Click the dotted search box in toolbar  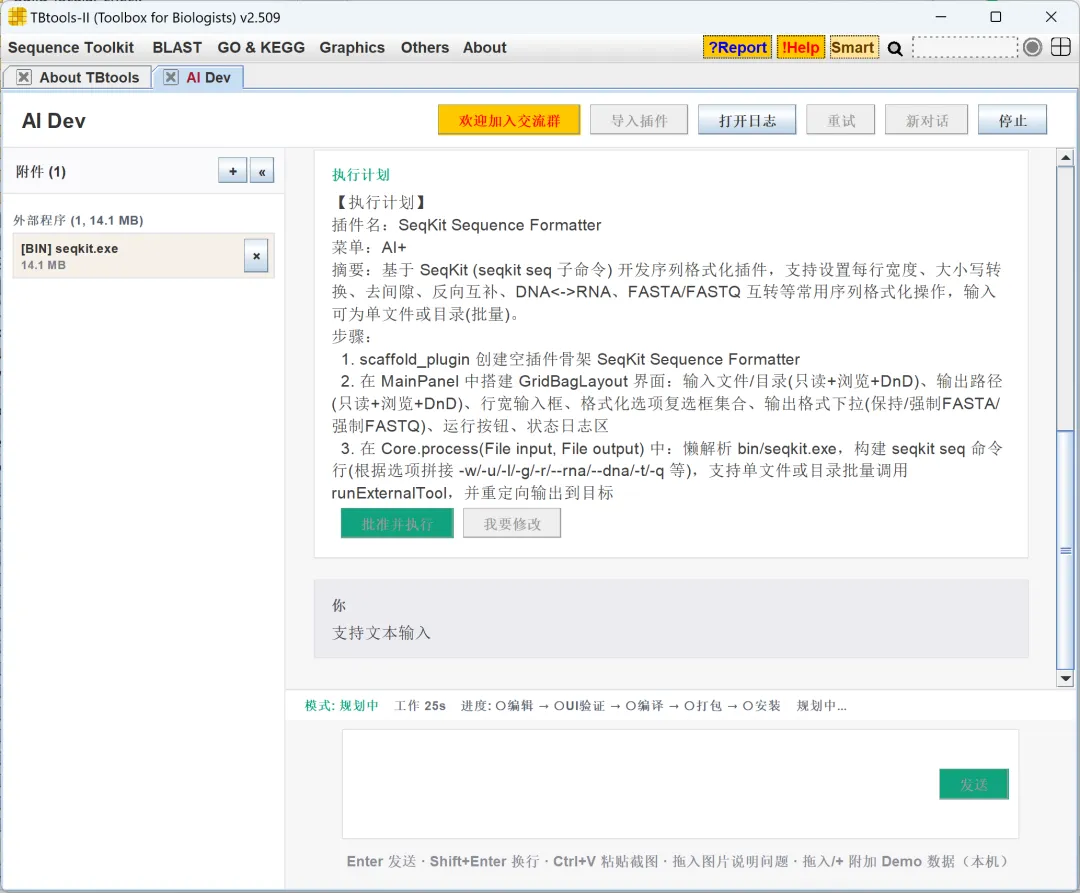pos(965,48)
